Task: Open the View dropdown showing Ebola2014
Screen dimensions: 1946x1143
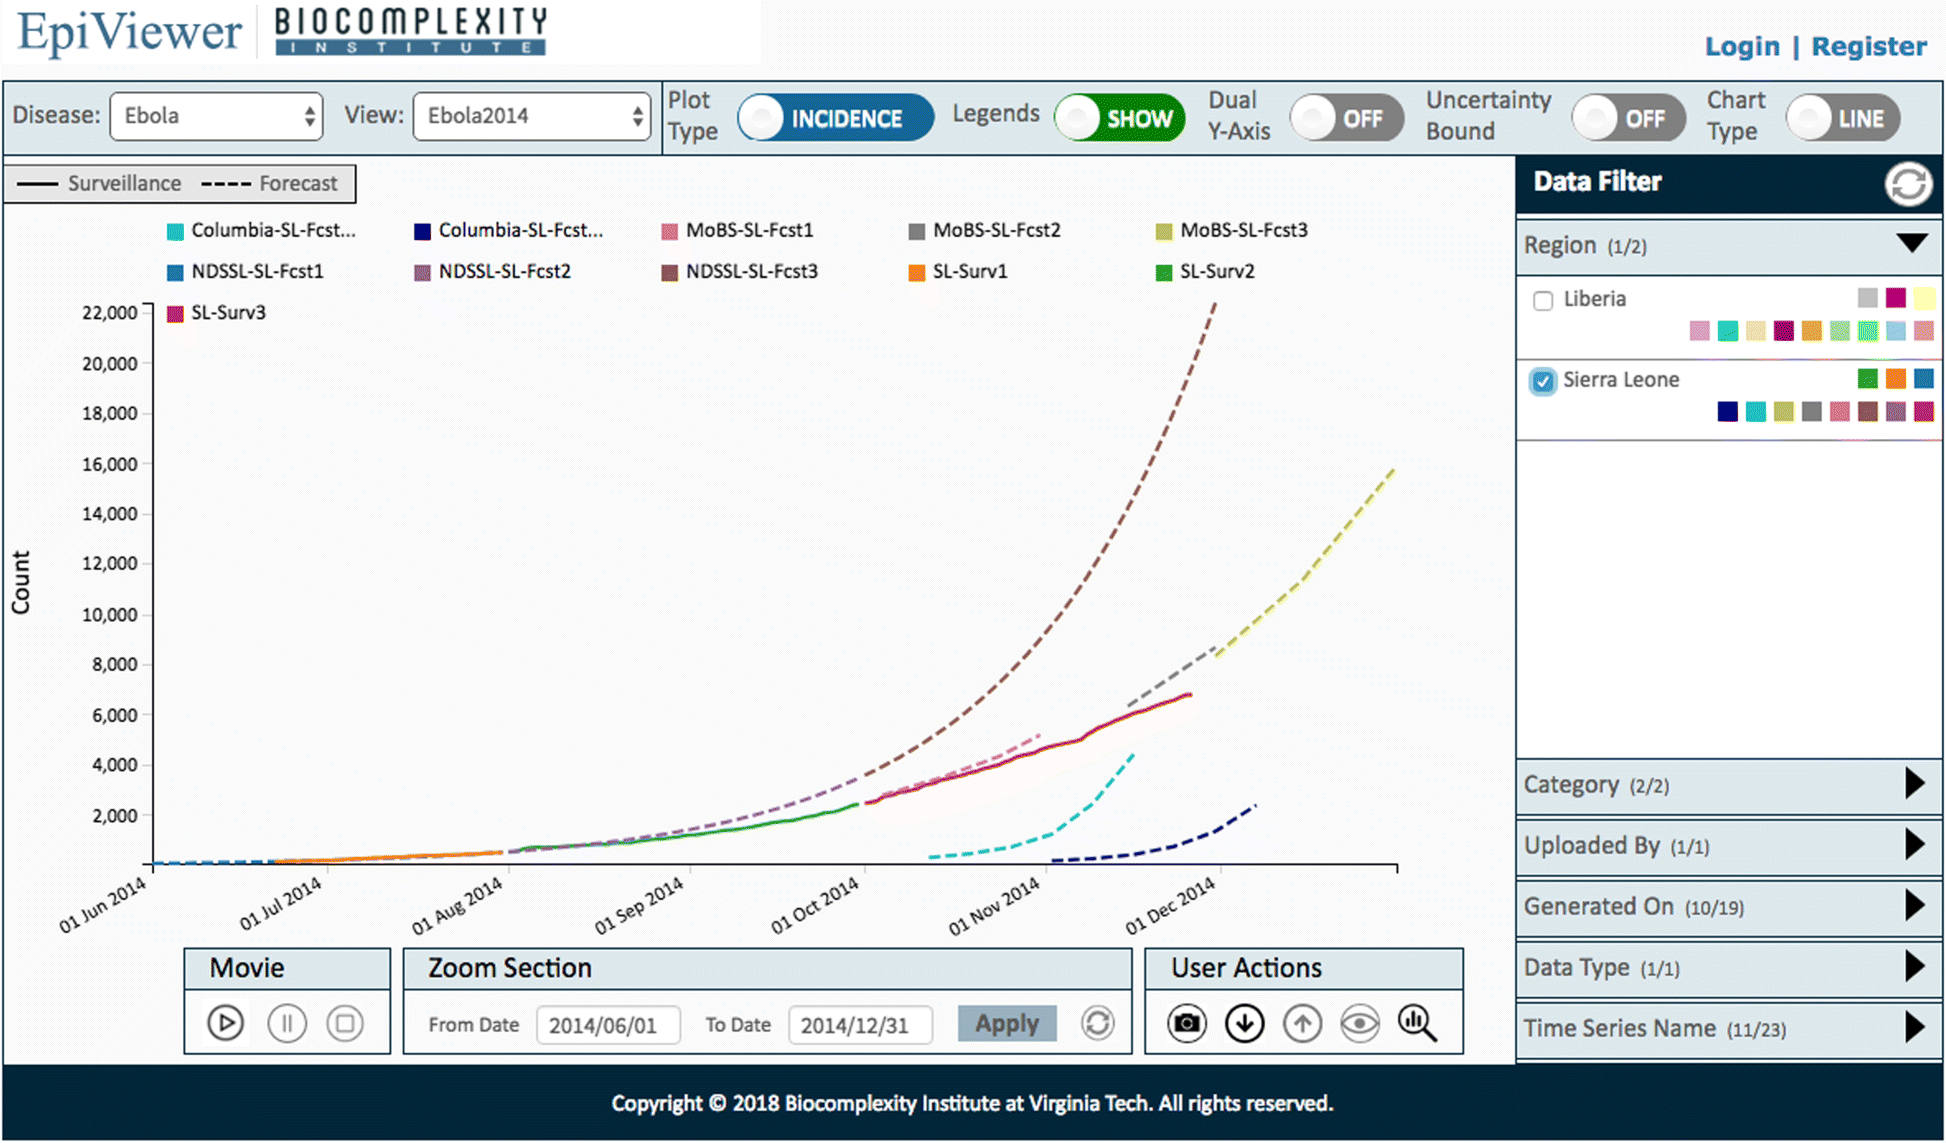Action: 531,116
